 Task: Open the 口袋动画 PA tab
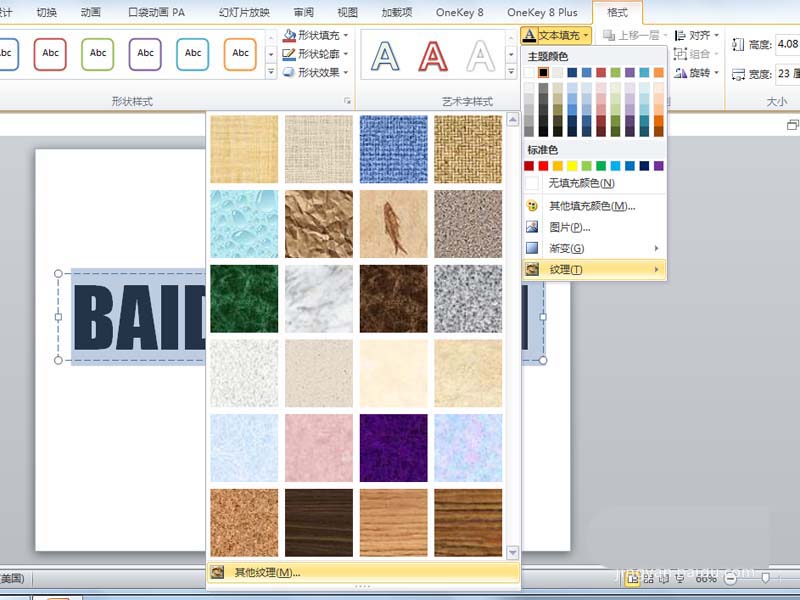156,12
